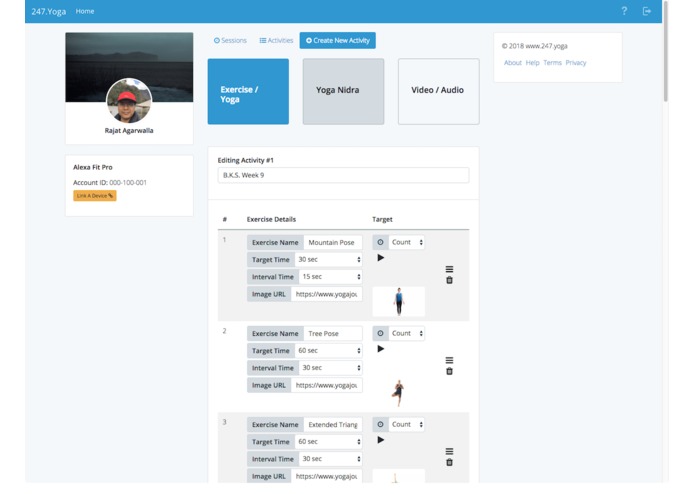Click the activity name field B.K.S. Week 9

tap(344, 175)
